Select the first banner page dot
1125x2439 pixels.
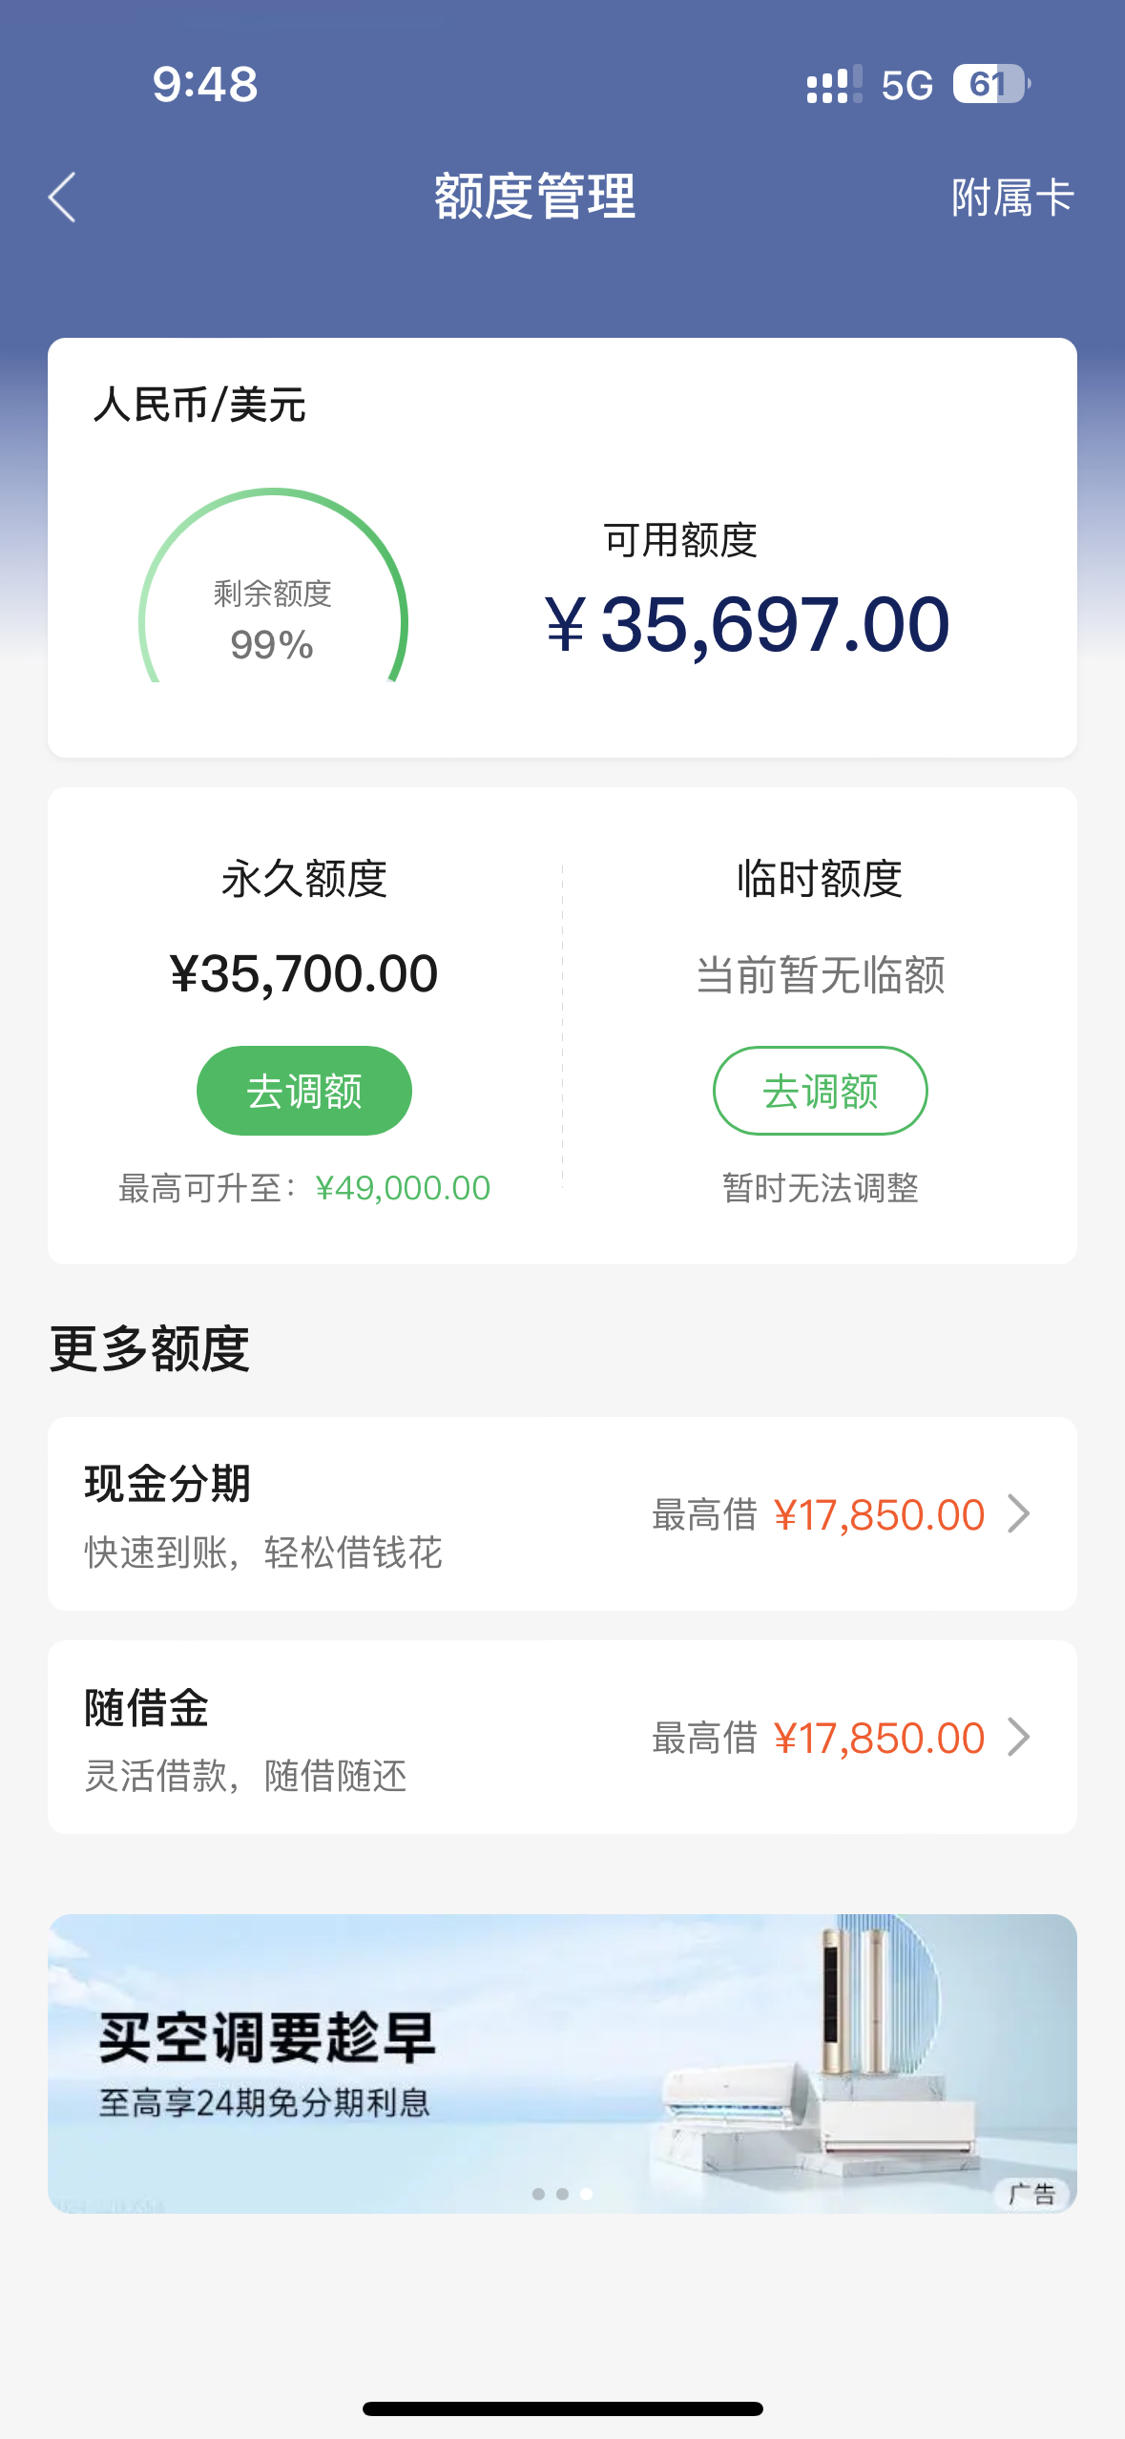click(x=538, y=2194)
